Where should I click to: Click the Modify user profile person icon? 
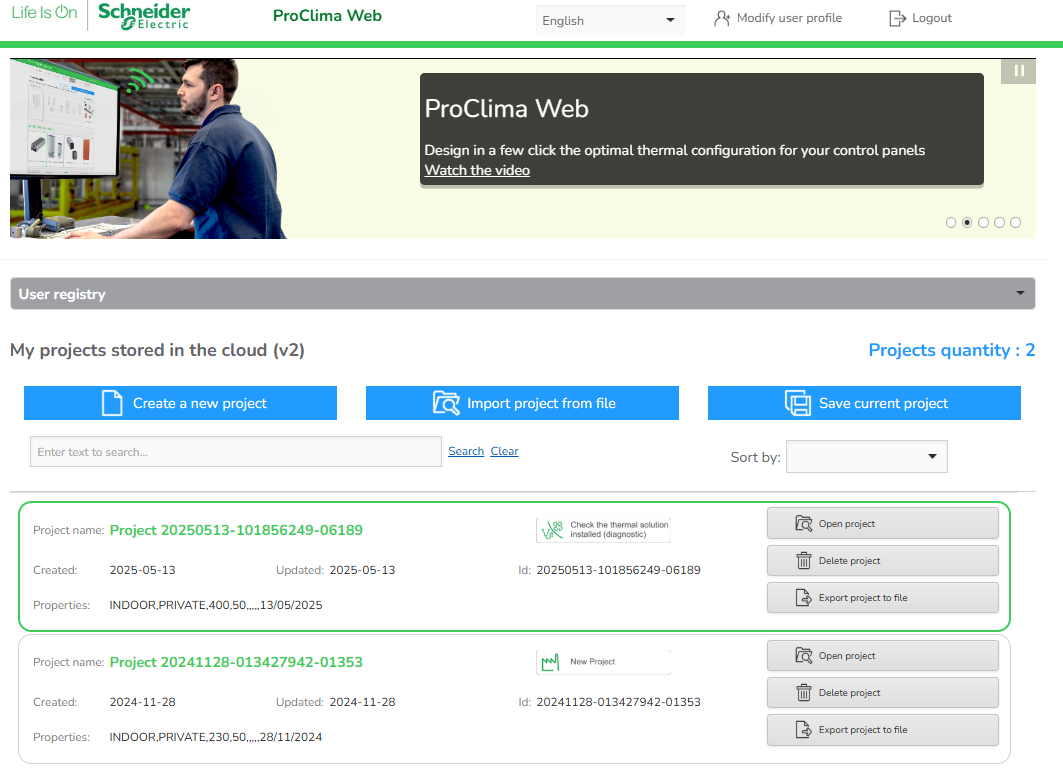(722, 18)
